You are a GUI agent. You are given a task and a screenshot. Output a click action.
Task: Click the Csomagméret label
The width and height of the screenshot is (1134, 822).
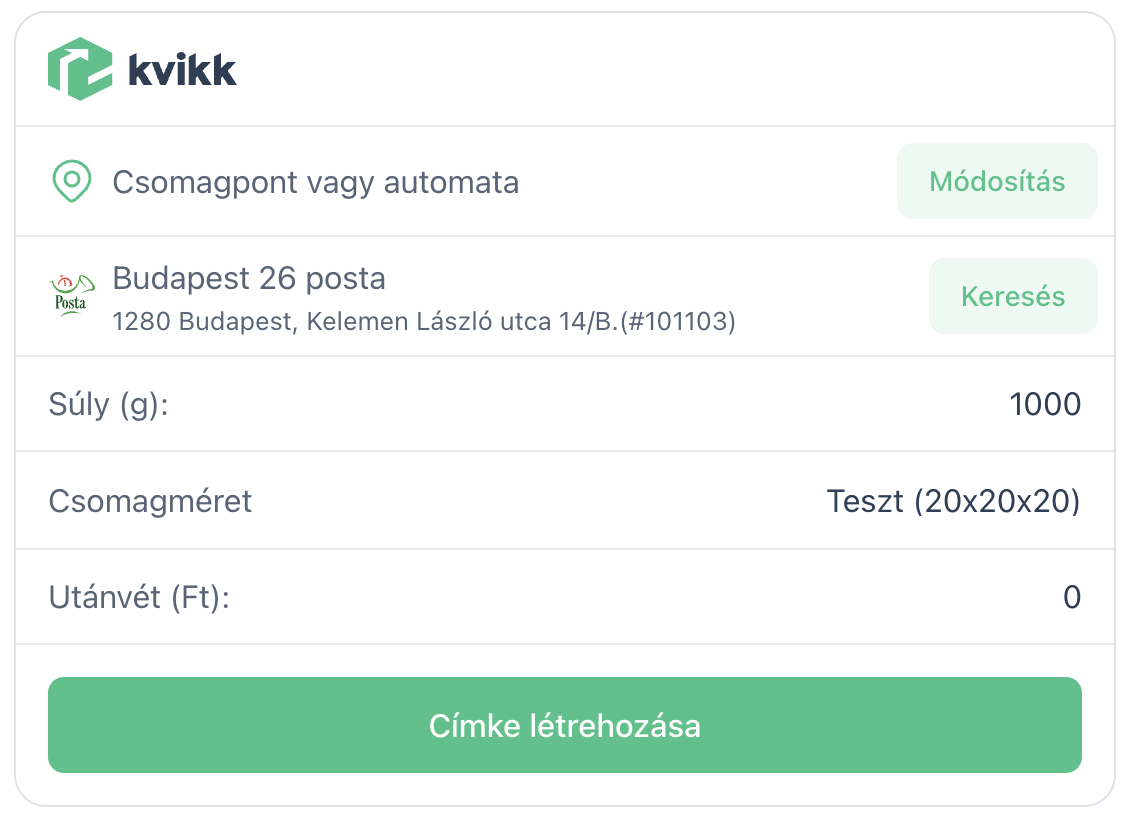click(150, 500)
